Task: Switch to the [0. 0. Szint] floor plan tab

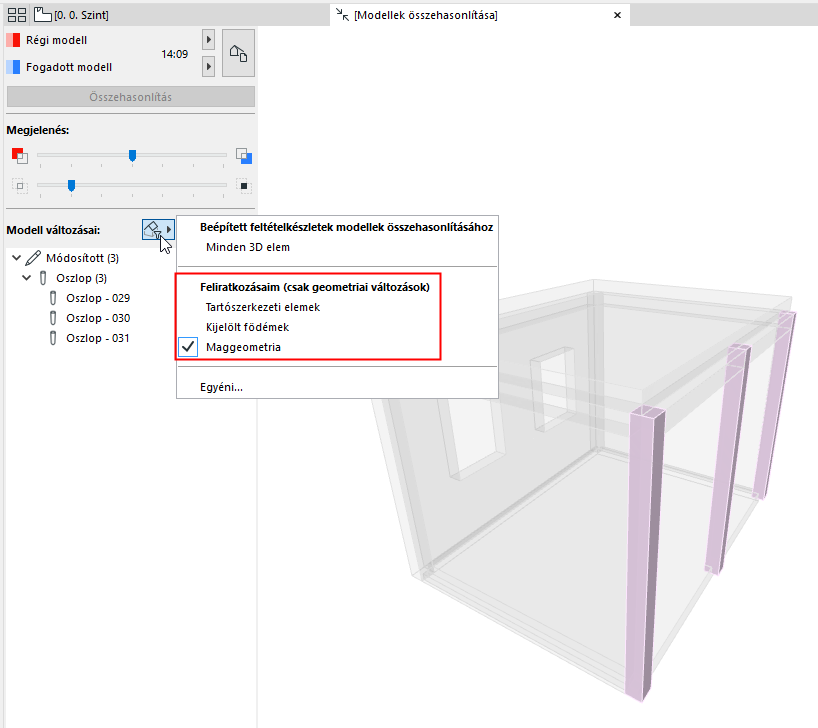Action: pos(71,15)
